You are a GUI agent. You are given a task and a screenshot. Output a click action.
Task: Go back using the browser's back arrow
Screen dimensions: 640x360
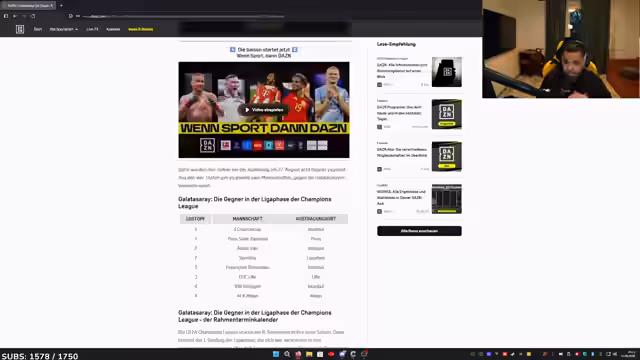(15, 16)
